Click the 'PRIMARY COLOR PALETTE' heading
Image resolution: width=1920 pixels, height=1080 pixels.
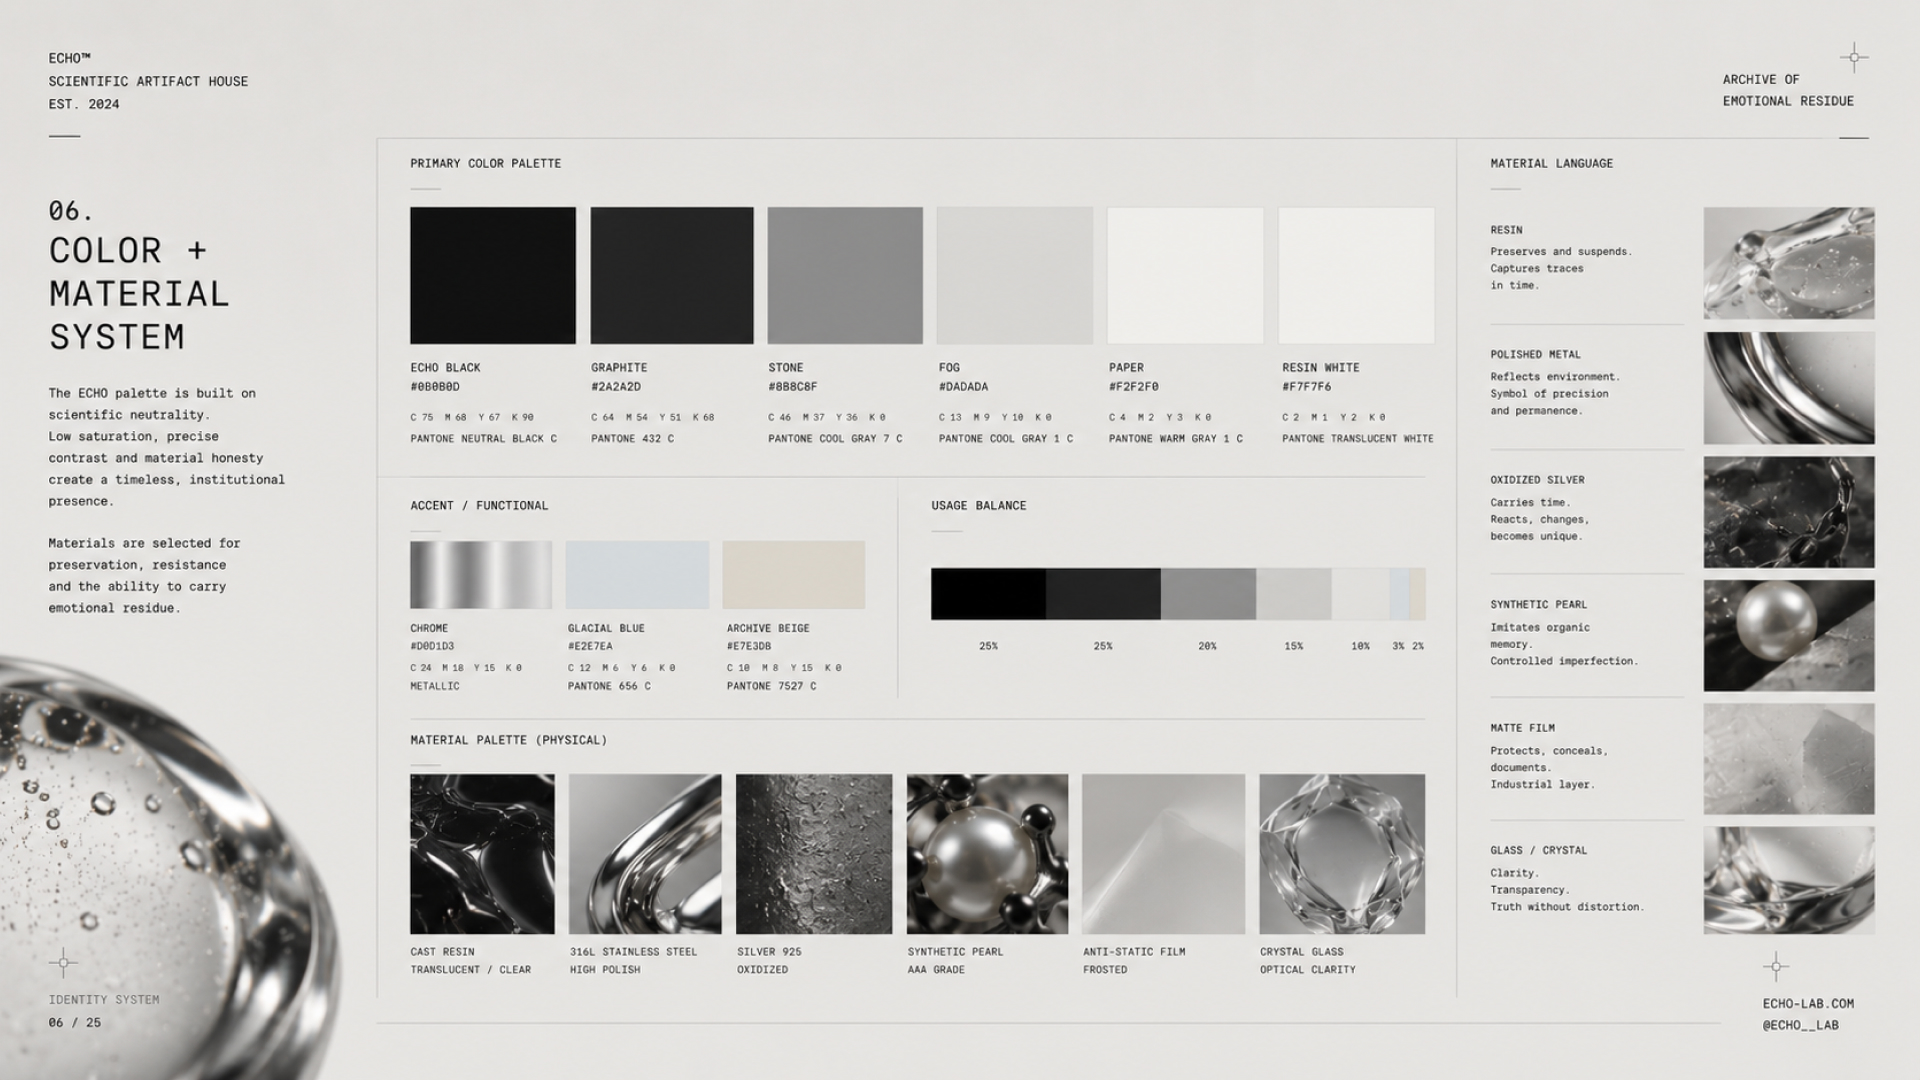click(x=485, y=163)
